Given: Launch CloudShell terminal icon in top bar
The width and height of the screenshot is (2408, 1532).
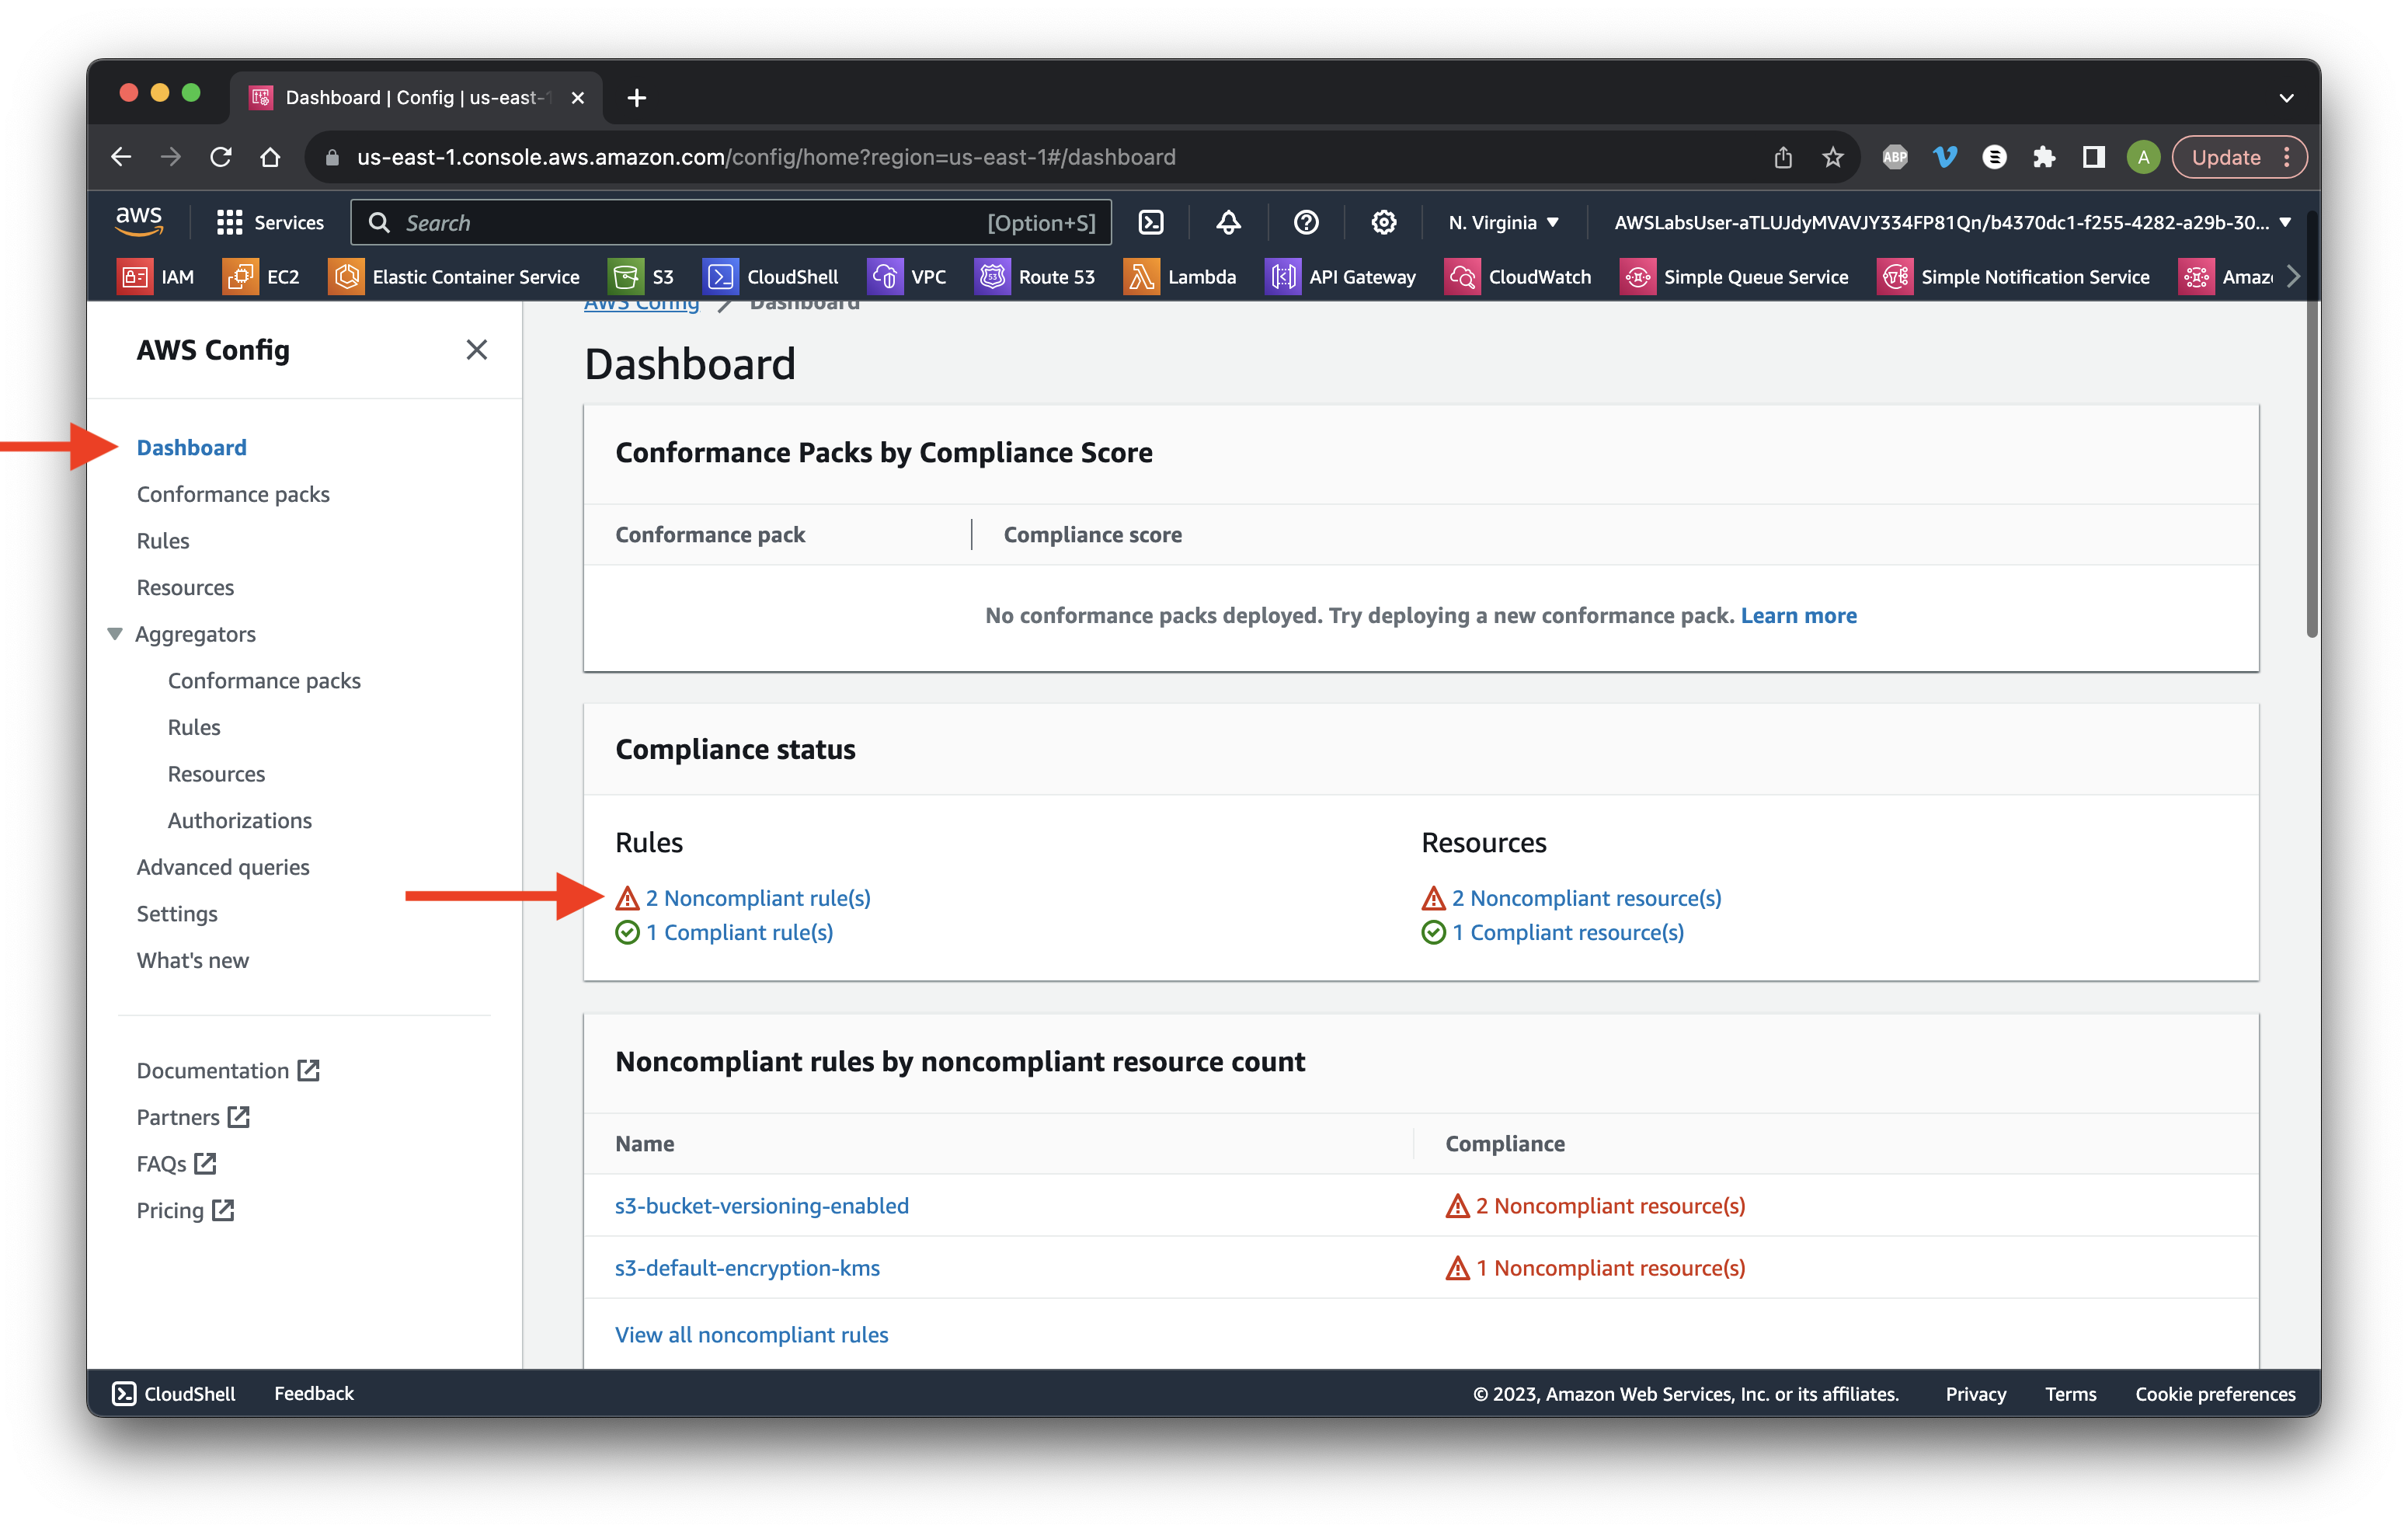Looking at the screenshot, I should pos(1151,222).
